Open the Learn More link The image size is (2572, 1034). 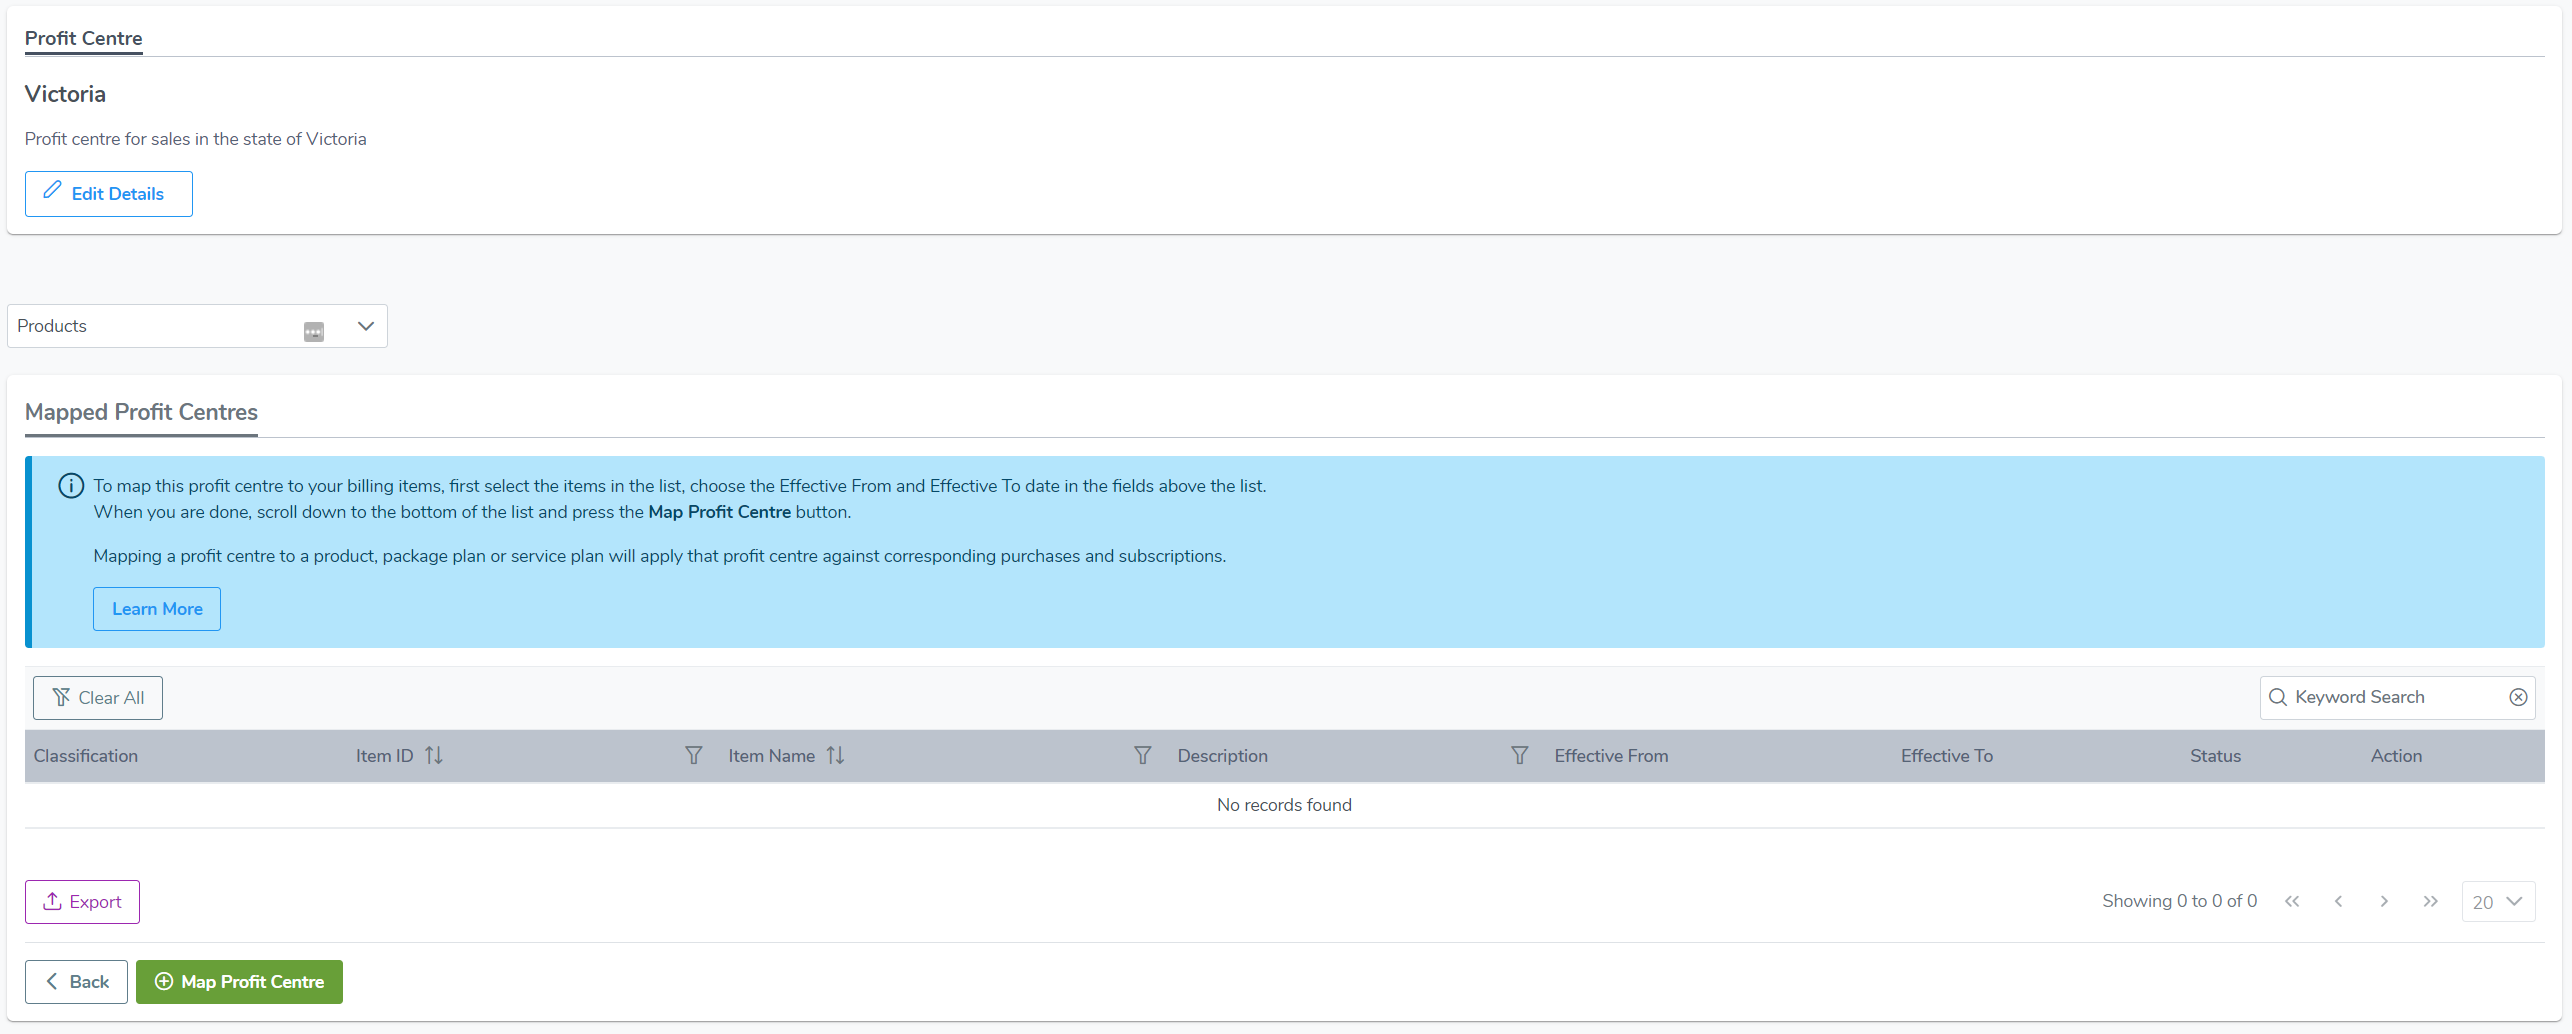click(x=157, y=609)
